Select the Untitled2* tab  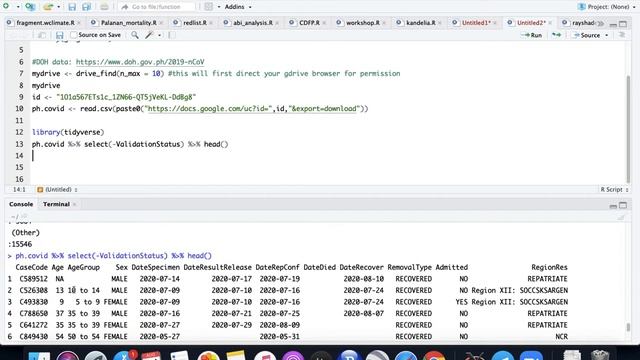[531, 23]
